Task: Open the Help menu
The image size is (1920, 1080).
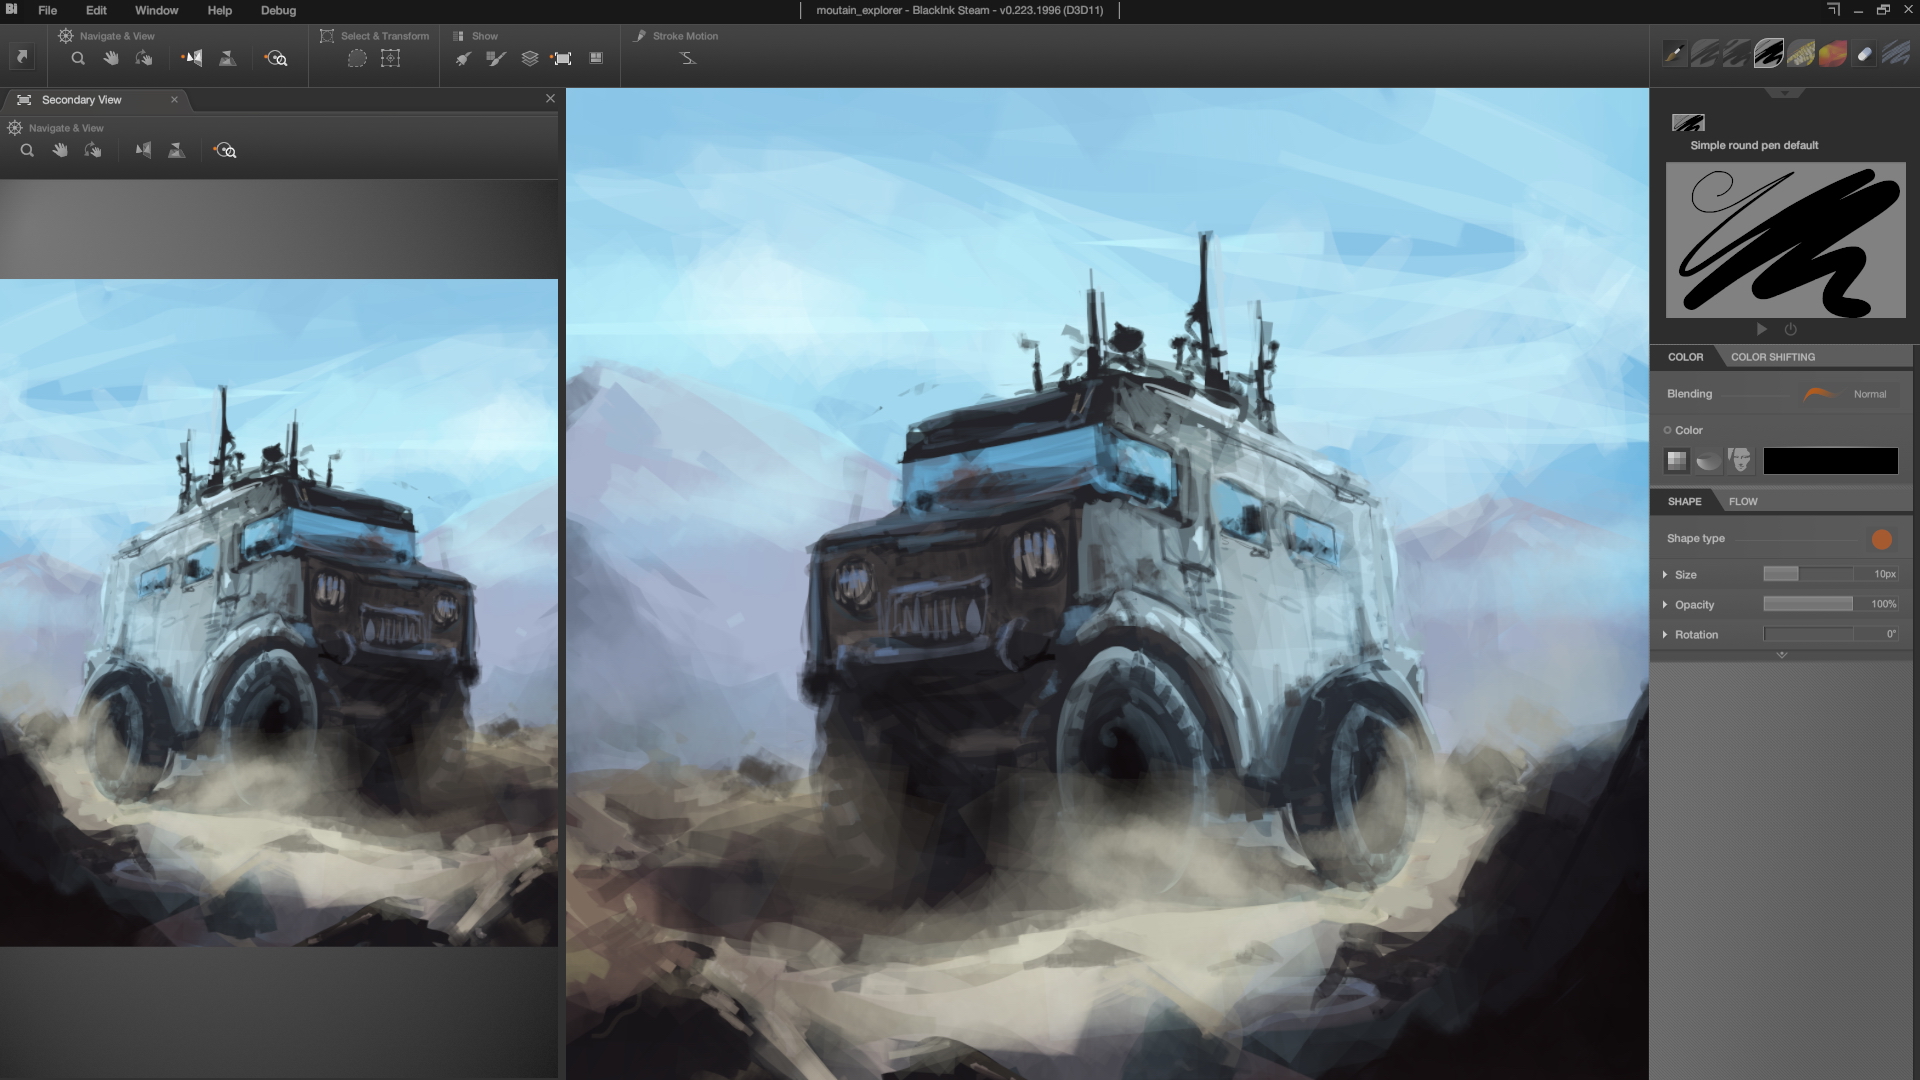Action: click(220, 10)
